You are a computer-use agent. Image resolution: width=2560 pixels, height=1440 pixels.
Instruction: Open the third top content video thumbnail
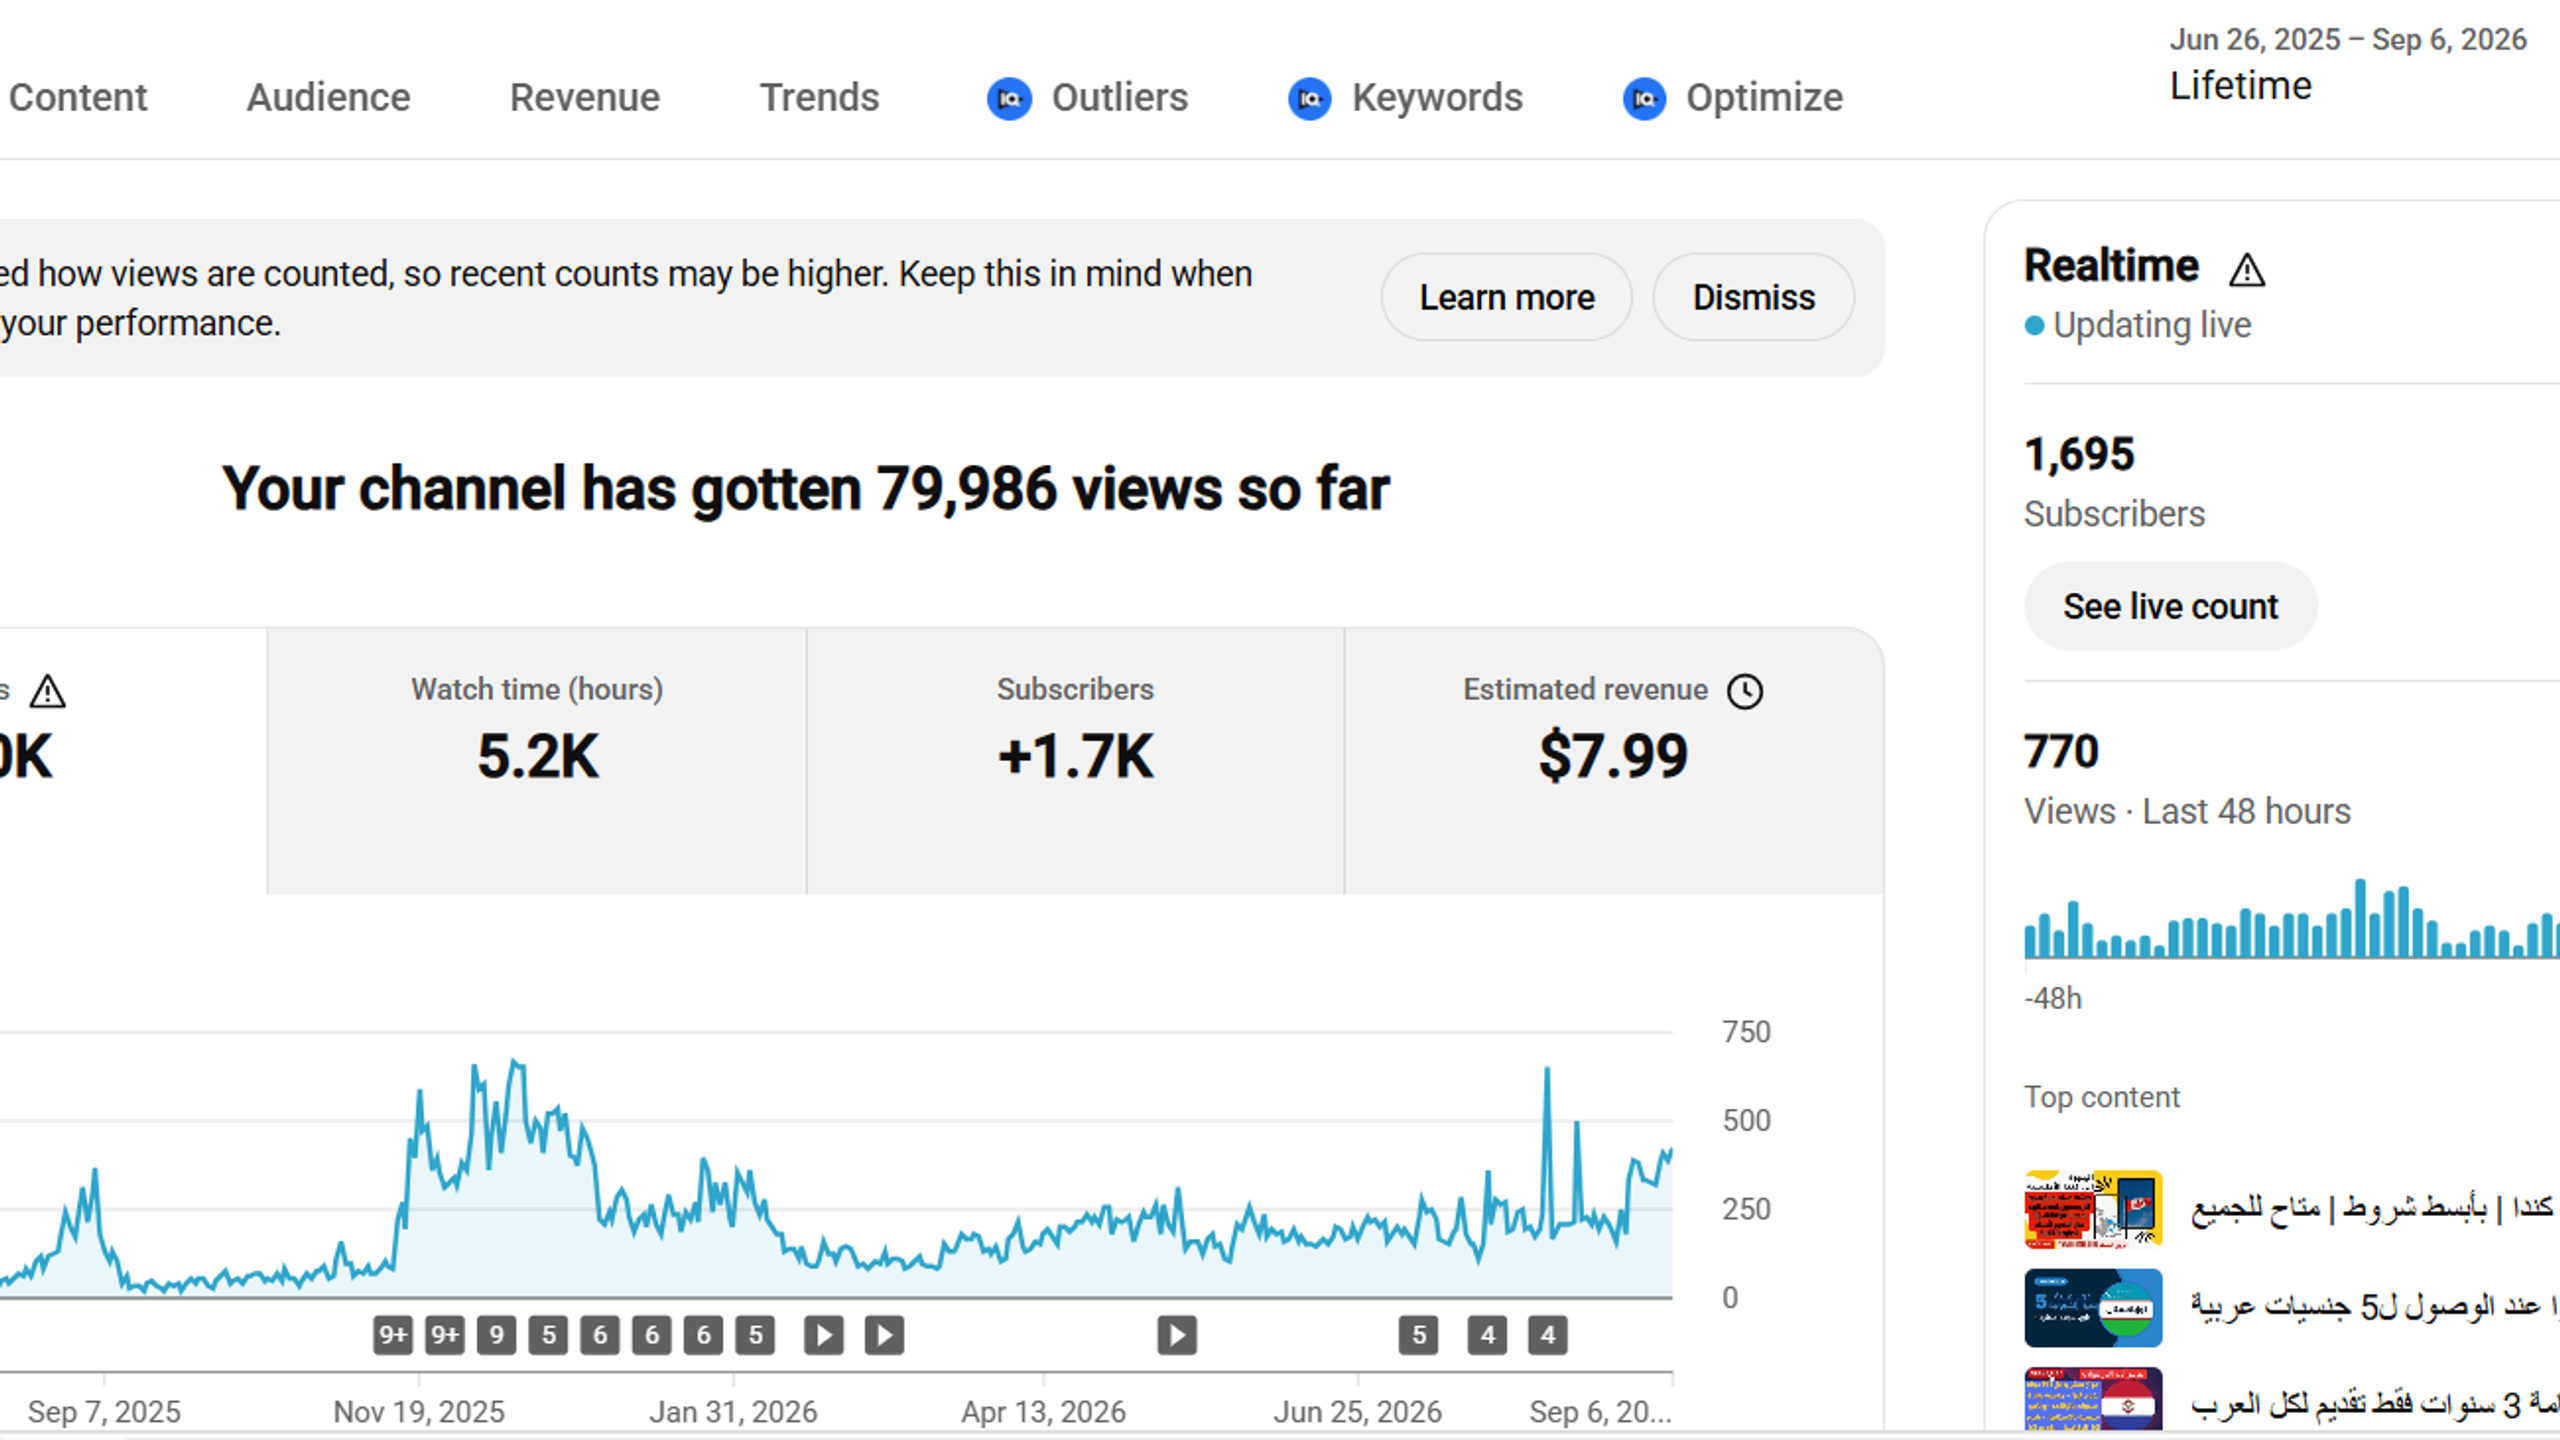pos(2093,1399)
